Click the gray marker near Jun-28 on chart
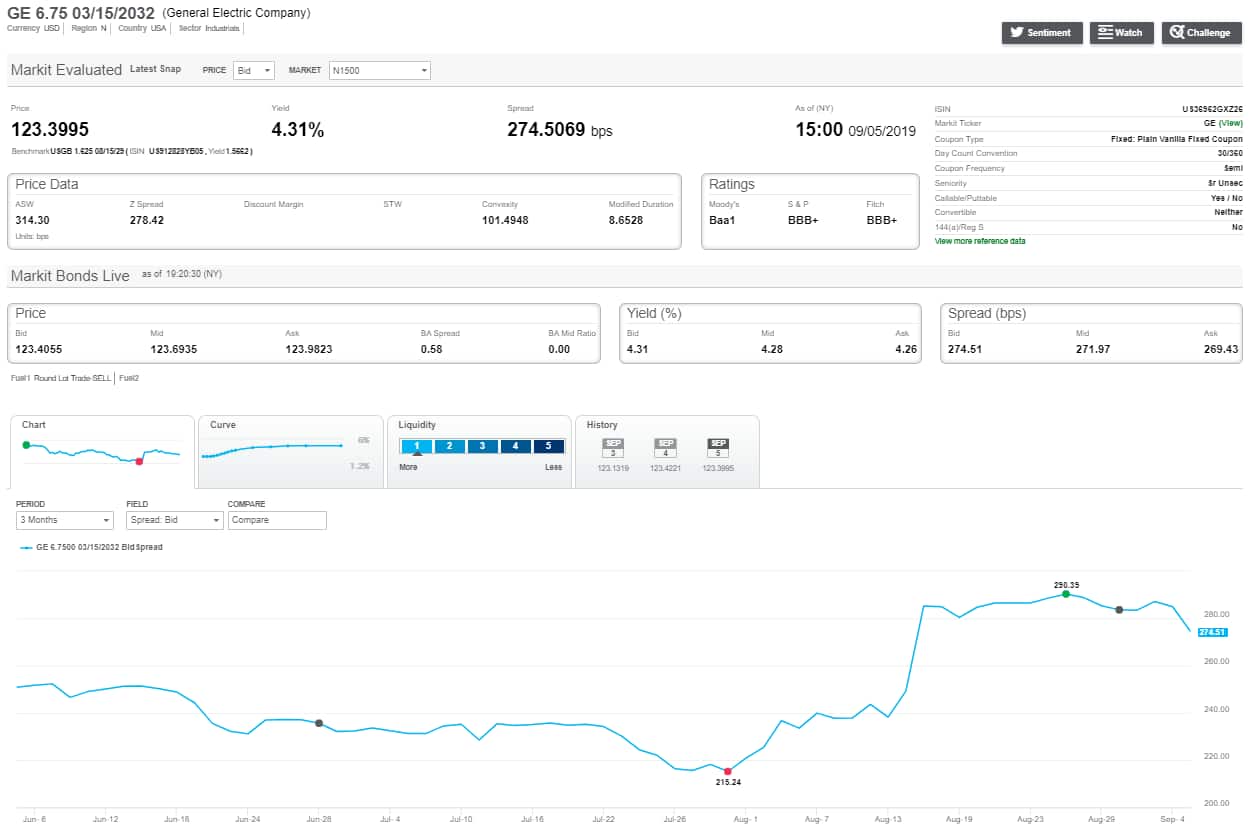Image resolution: width=1251 pixels, height=838 pixels. (x=319, y=723)
